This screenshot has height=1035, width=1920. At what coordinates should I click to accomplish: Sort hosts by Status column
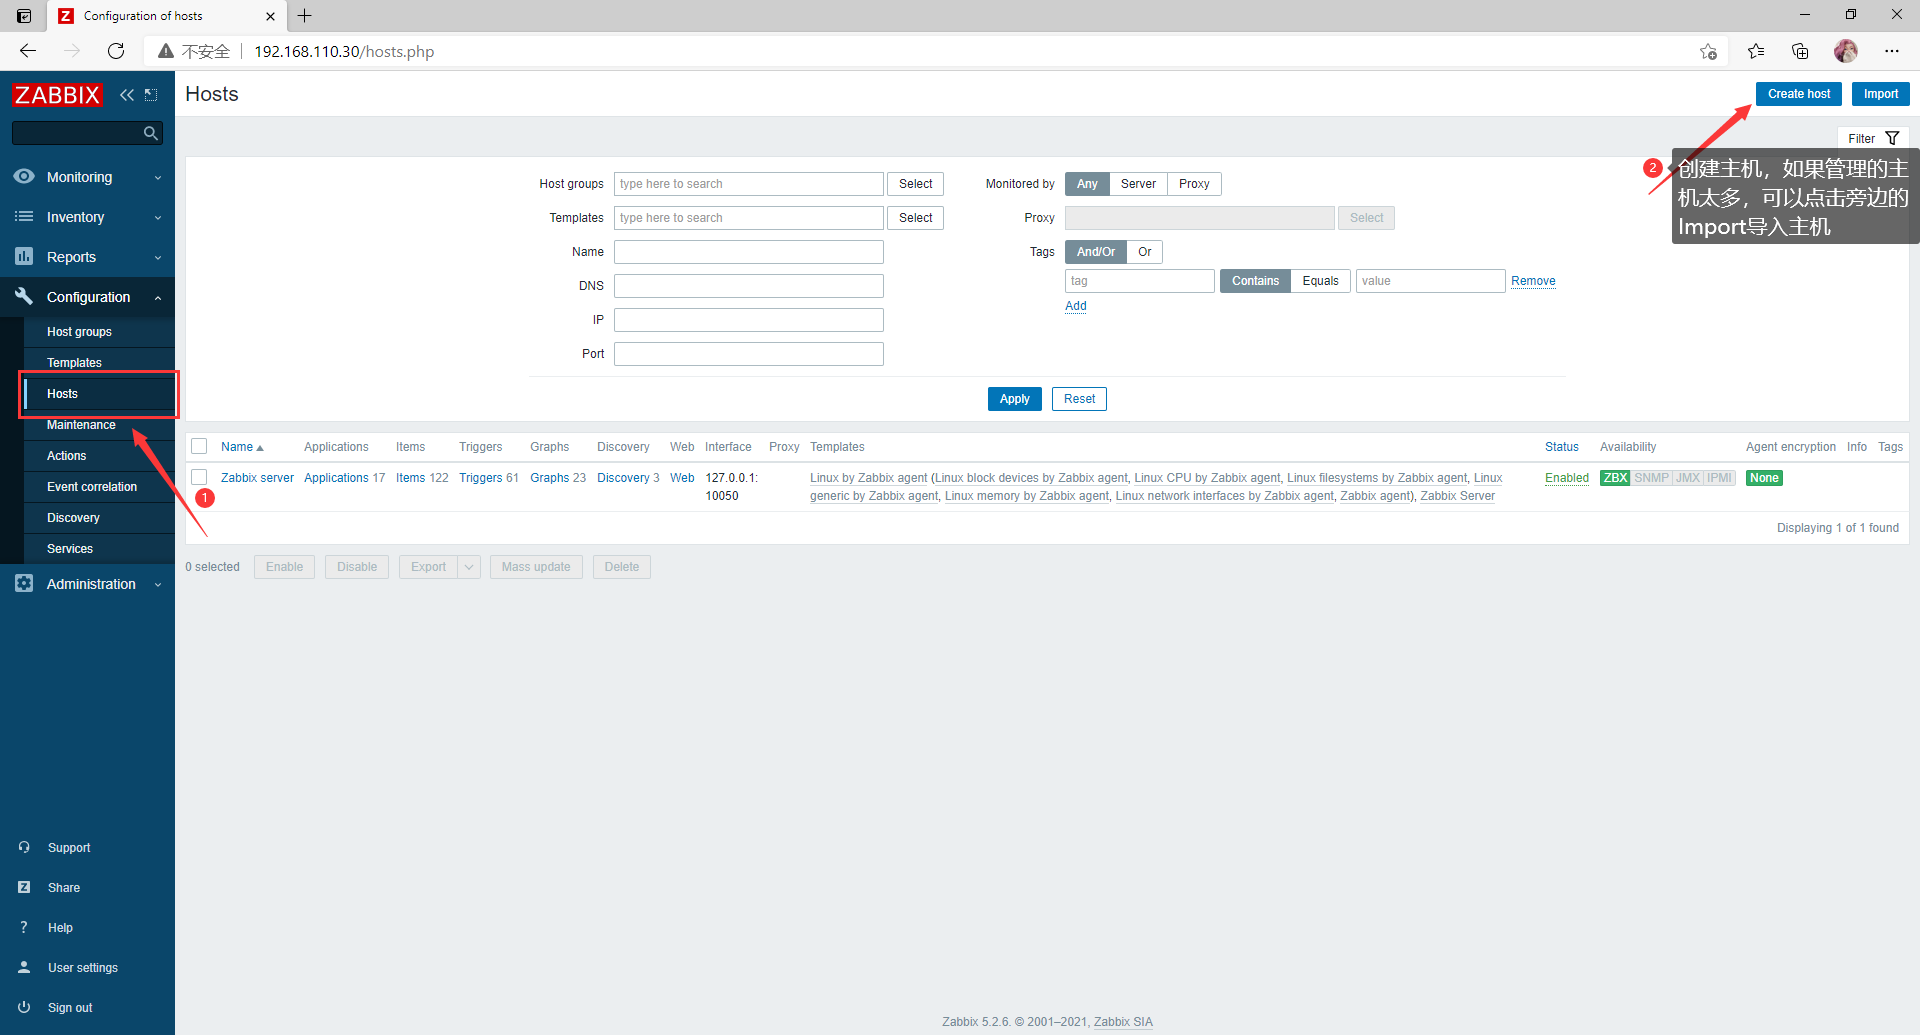pyautogui.click(x=1561, y=447)
